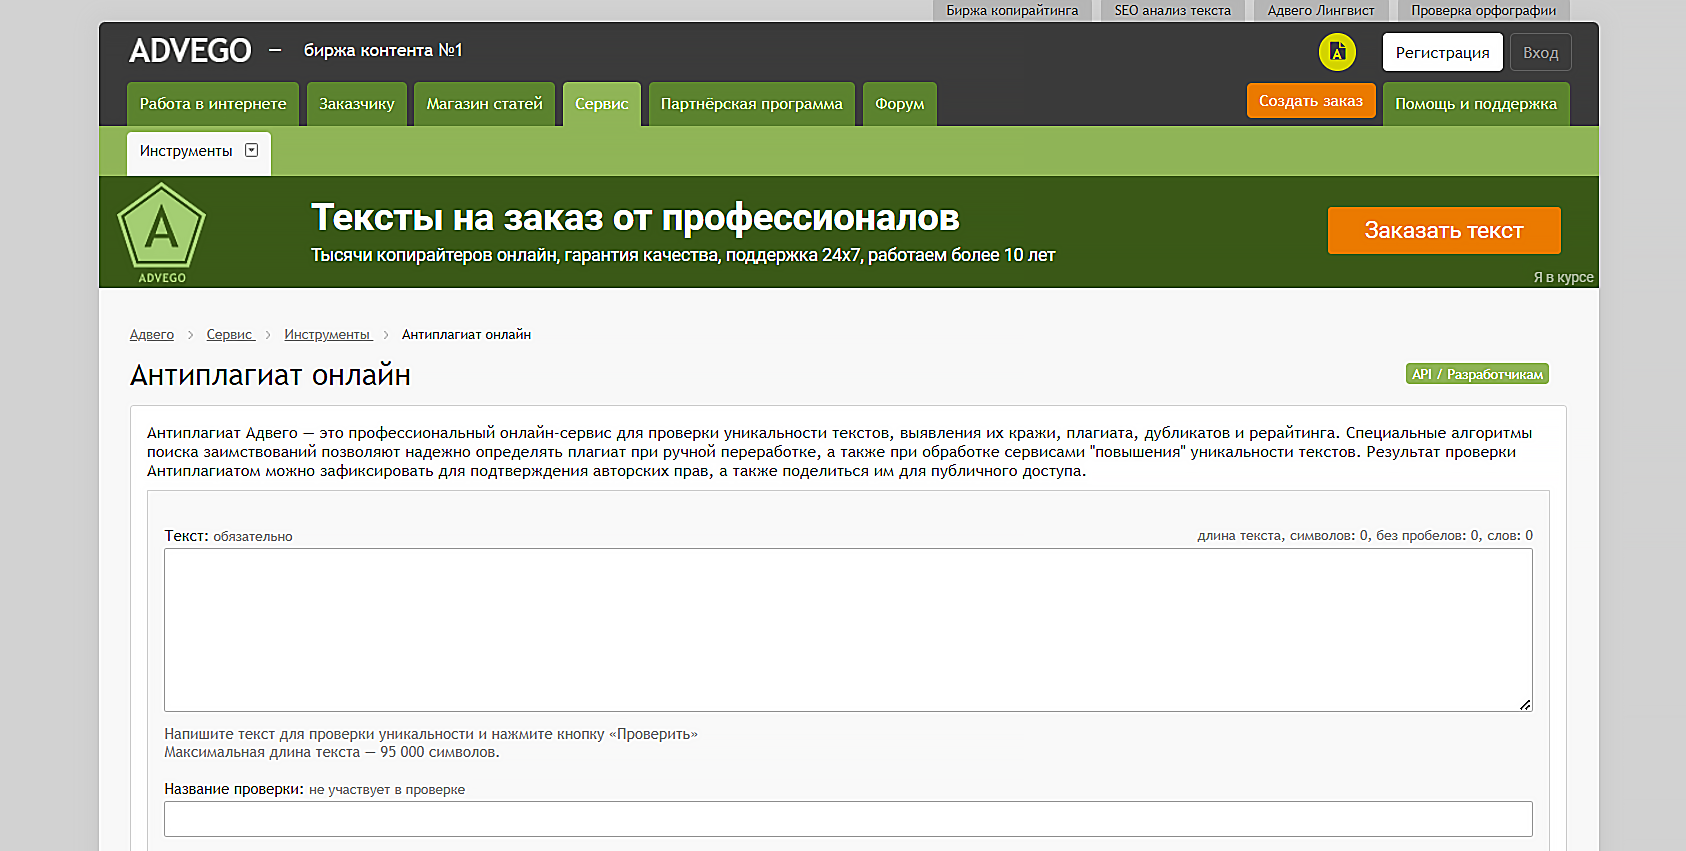Click the green pentagon Advego banner logo

(x=161, y=232)
